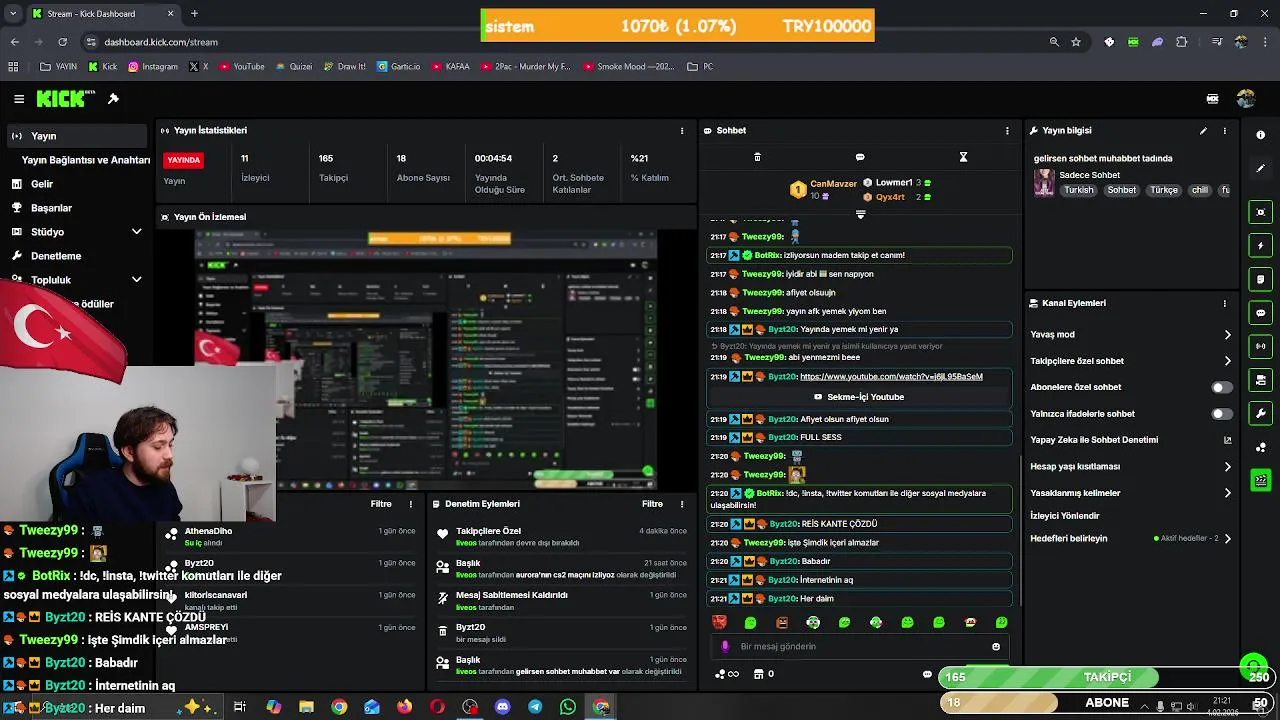Expand Yavaş mod options
Viewport: 1280px width, 720px height.
(1228, 335)
